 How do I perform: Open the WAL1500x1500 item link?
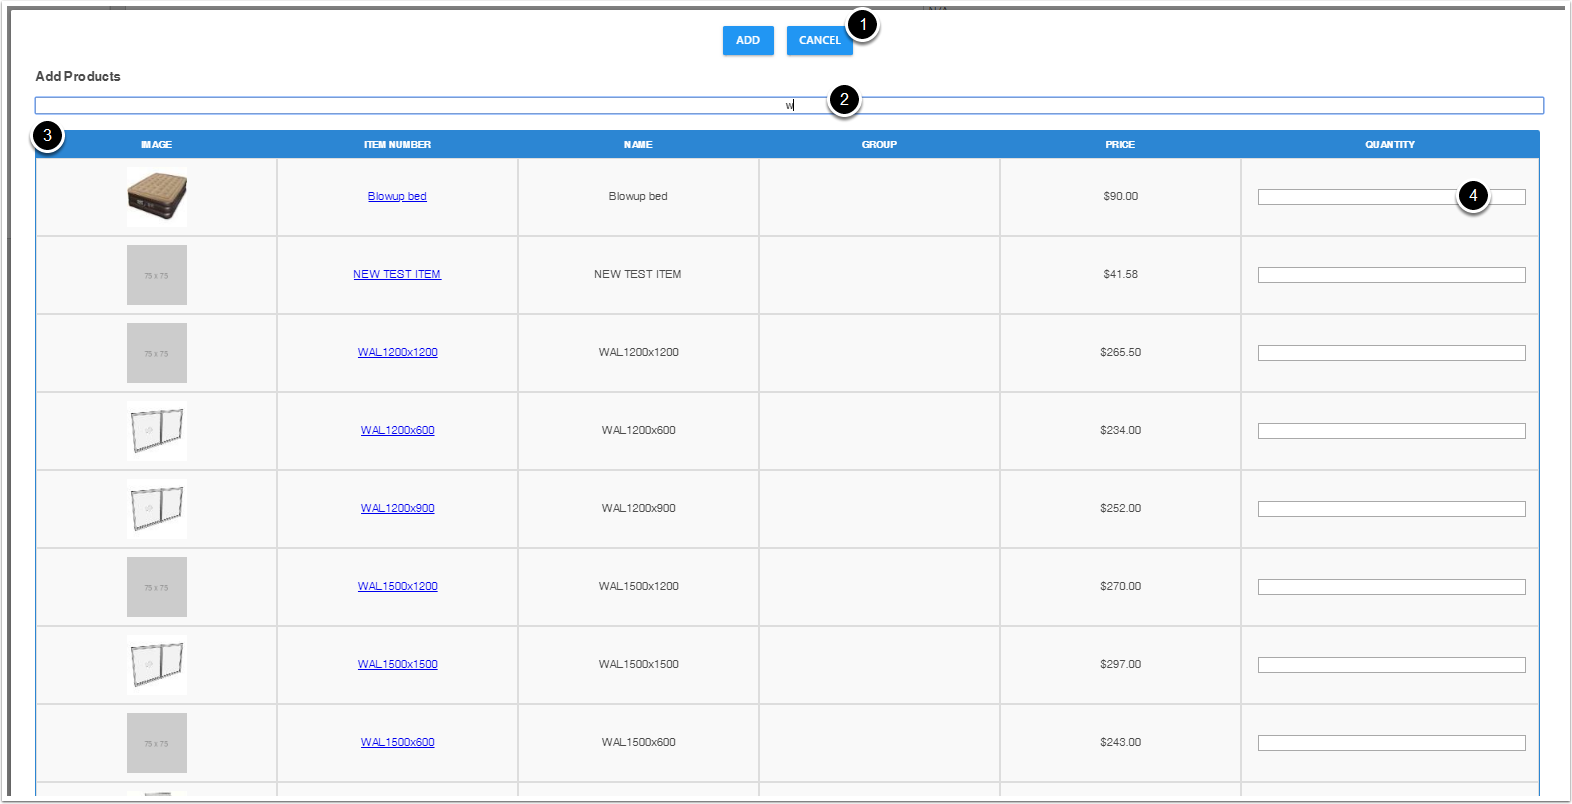[x=397, y=664]
